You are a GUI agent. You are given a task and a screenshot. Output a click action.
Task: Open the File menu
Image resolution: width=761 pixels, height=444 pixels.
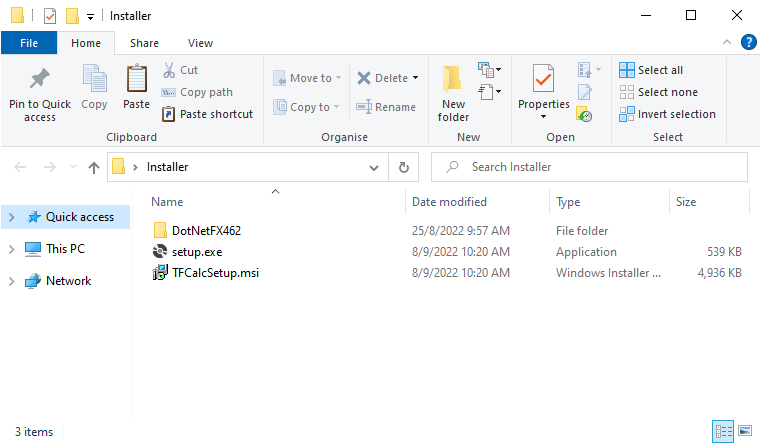[29, 43]
